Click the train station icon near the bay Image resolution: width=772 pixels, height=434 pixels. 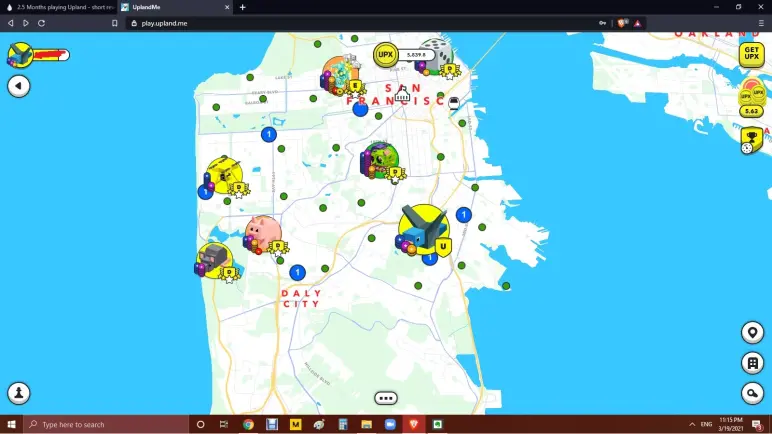(x=453, y=103)
